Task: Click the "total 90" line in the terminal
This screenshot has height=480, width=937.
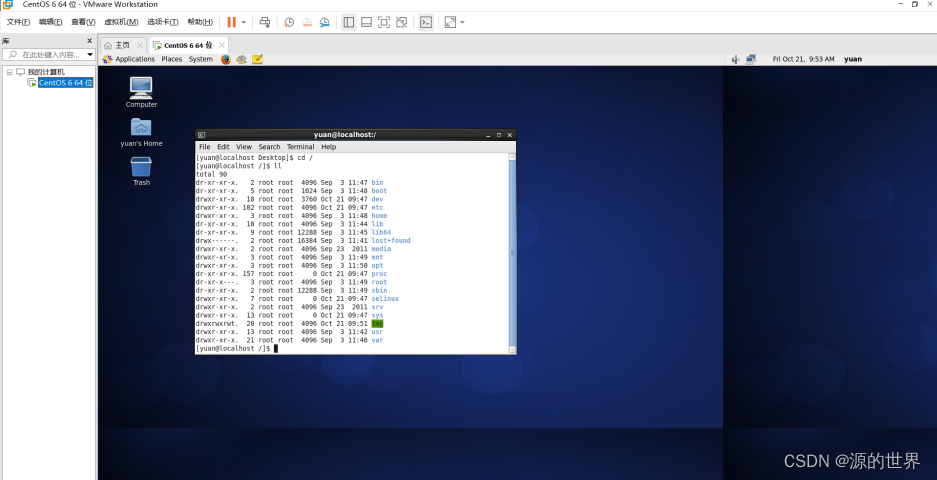Action: pyautogui.click(x=212, y=174)
